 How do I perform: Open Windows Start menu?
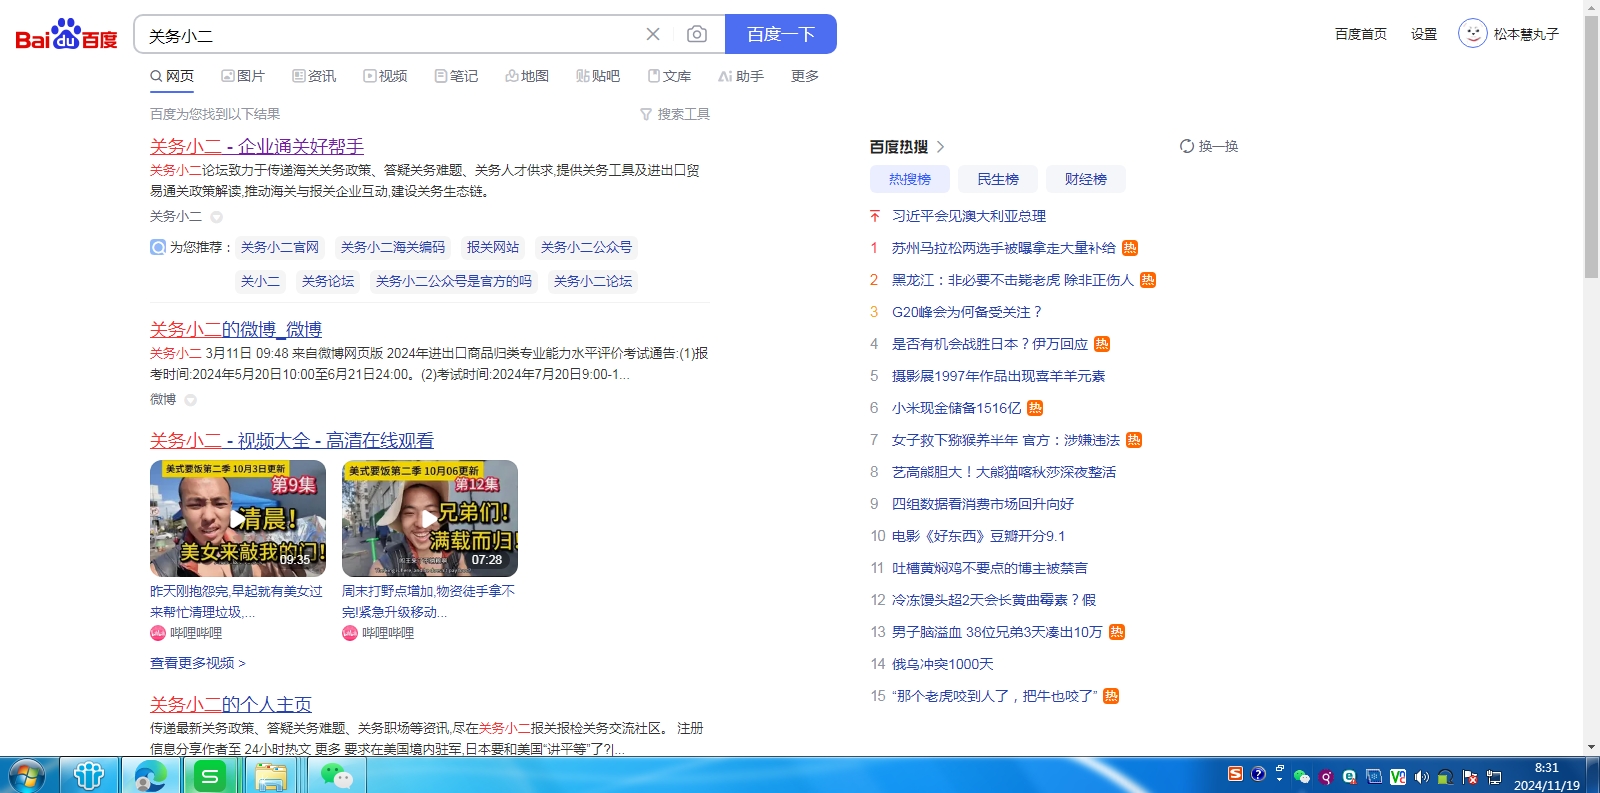pos(26,775)
